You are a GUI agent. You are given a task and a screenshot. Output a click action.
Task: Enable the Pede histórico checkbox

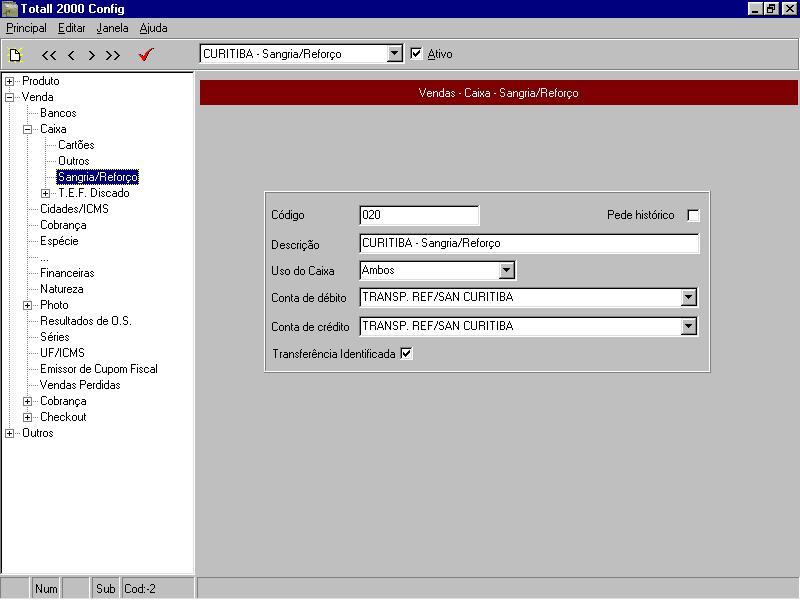(693, 215)
